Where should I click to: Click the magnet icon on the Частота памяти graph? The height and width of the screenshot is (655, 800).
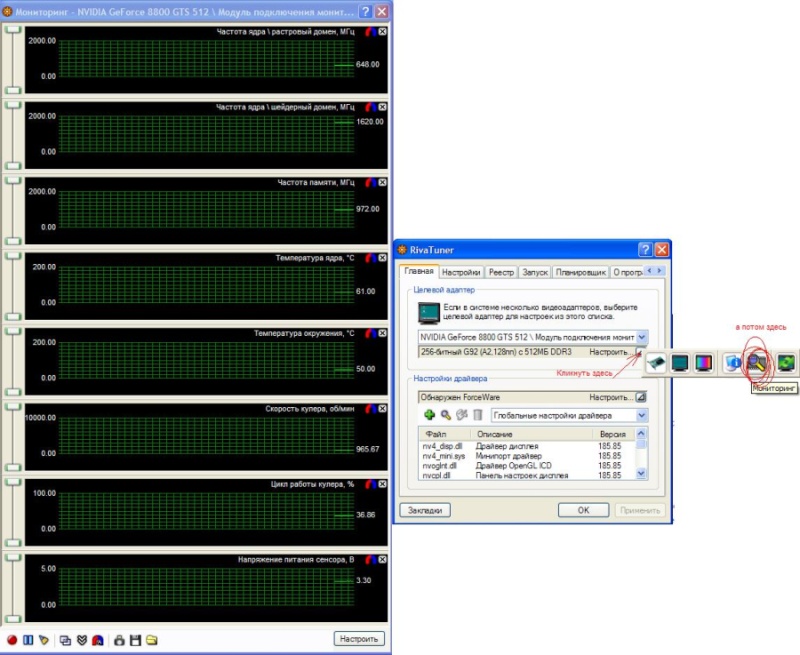pos(371,183)
